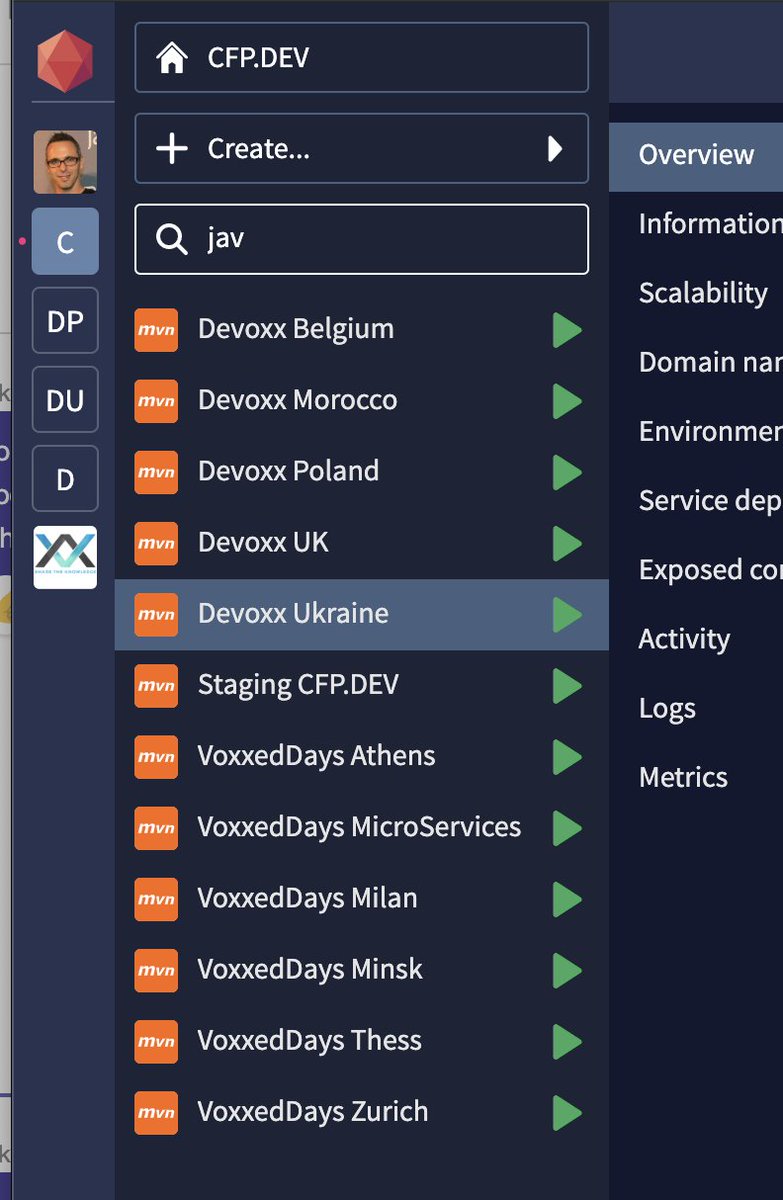Go to CFP.DEV organization home
This screenshot has width=783, height=1200.
coord(362,58)
